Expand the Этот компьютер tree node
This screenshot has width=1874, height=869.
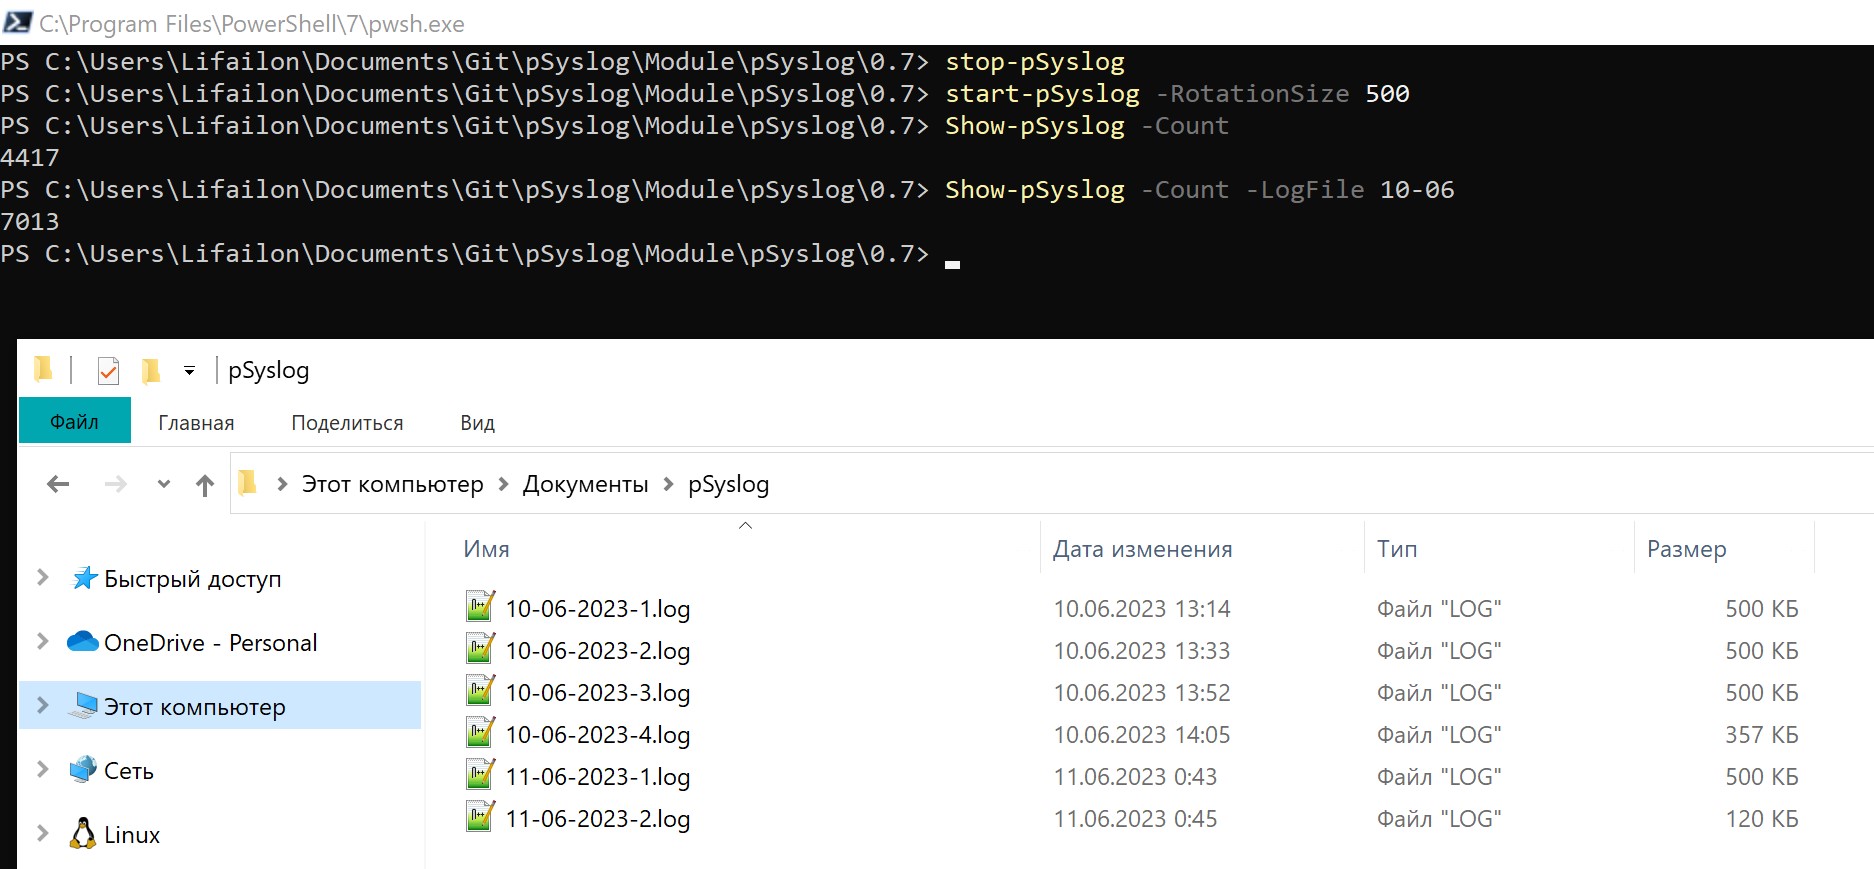pyautogui.click(x=42, y=705)
